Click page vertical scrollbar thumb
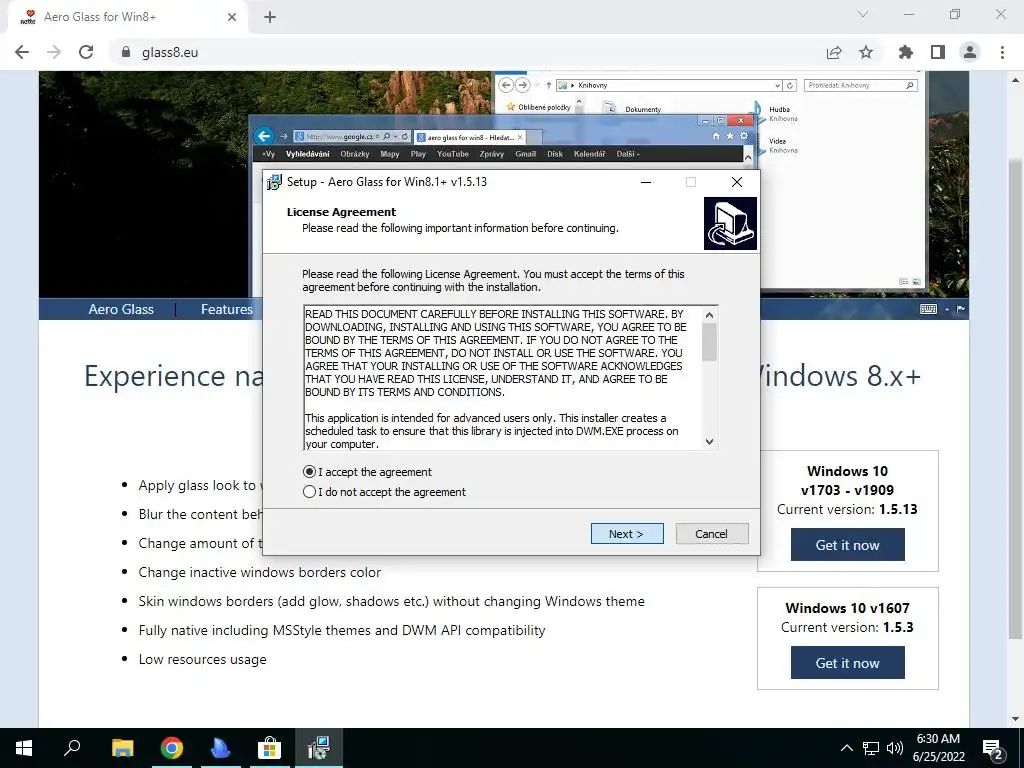Image resolution: width=1024 pixels, height=768 pixels. point(1016,398)
